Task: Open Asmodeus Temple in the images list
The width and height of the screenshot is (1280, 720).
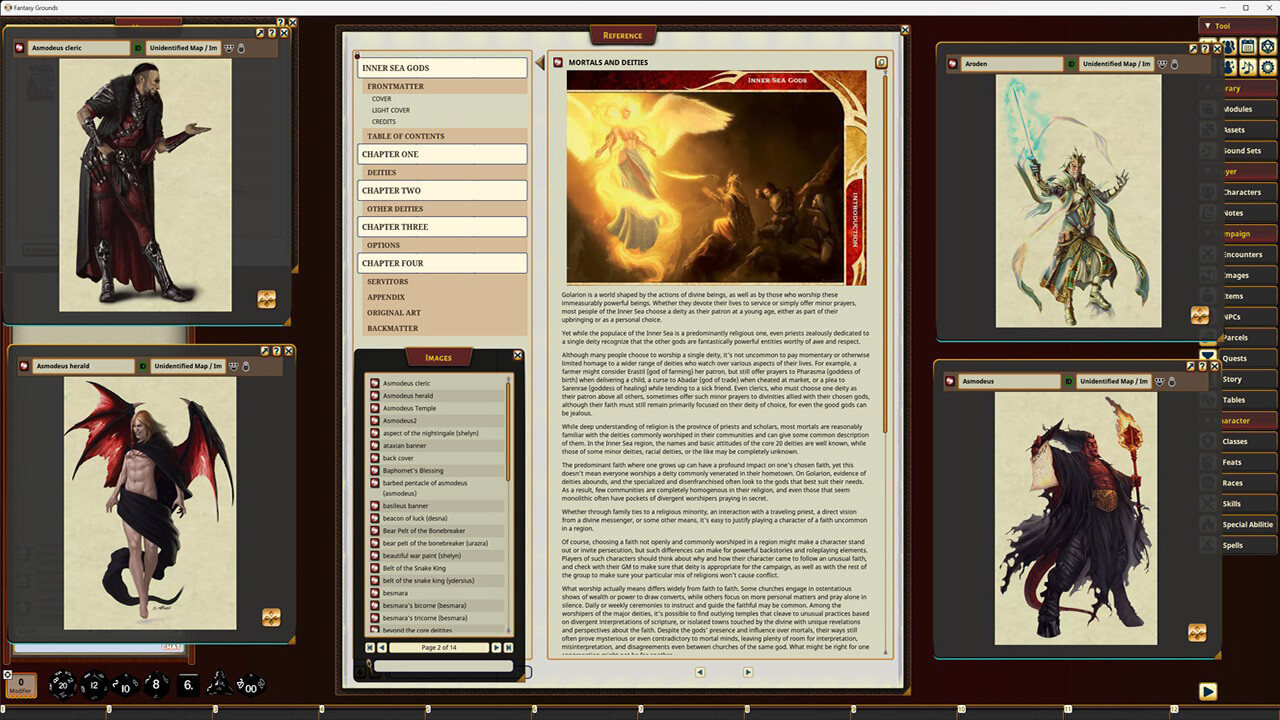Action: [409, 408]
